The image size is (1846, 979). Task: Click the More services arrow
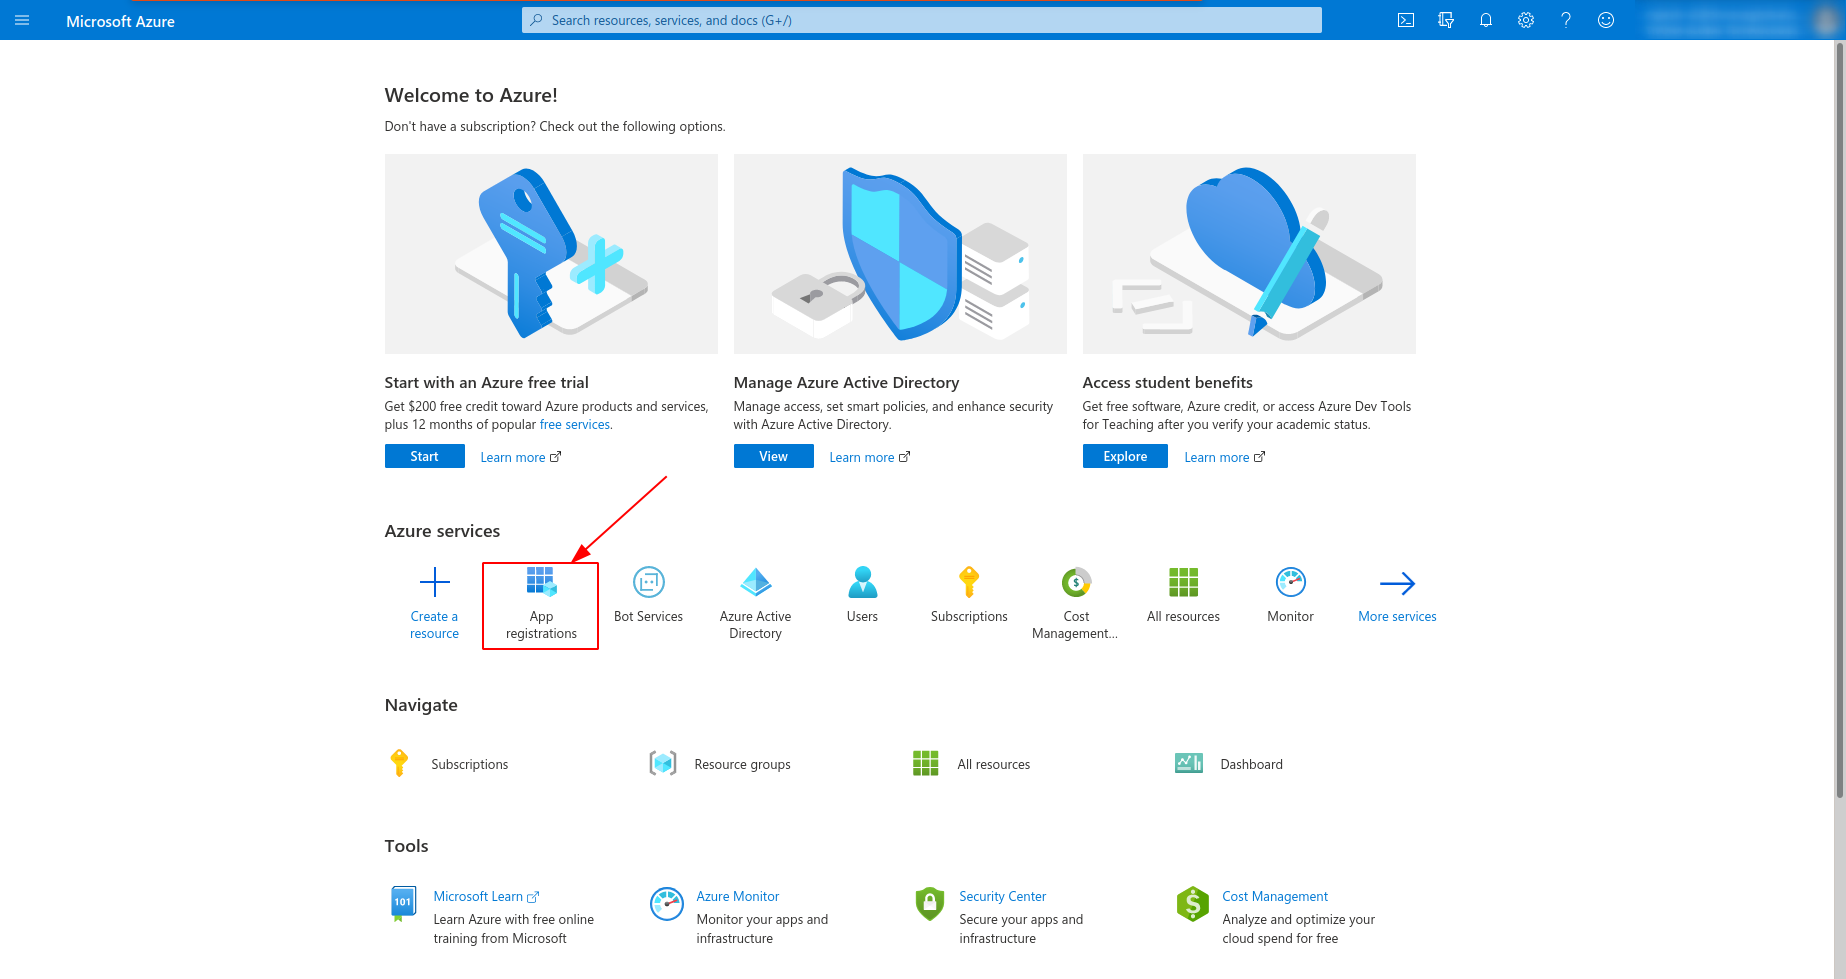(x=1397, y=583)
